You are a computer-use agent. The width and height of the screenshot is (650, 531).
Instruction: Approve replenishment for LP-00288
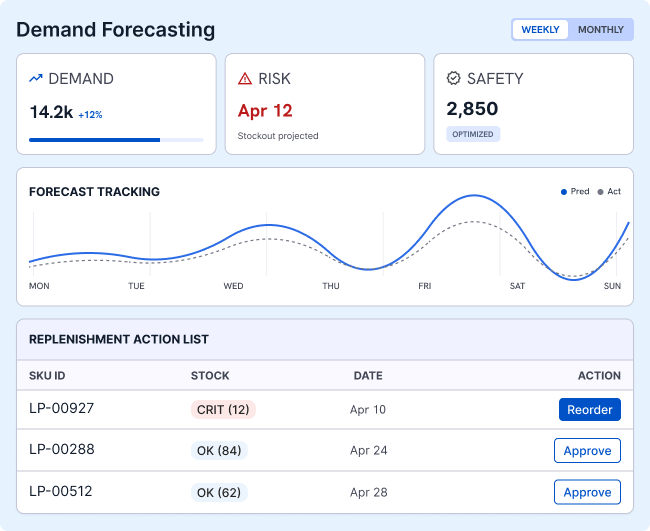(x=587, y=451)
